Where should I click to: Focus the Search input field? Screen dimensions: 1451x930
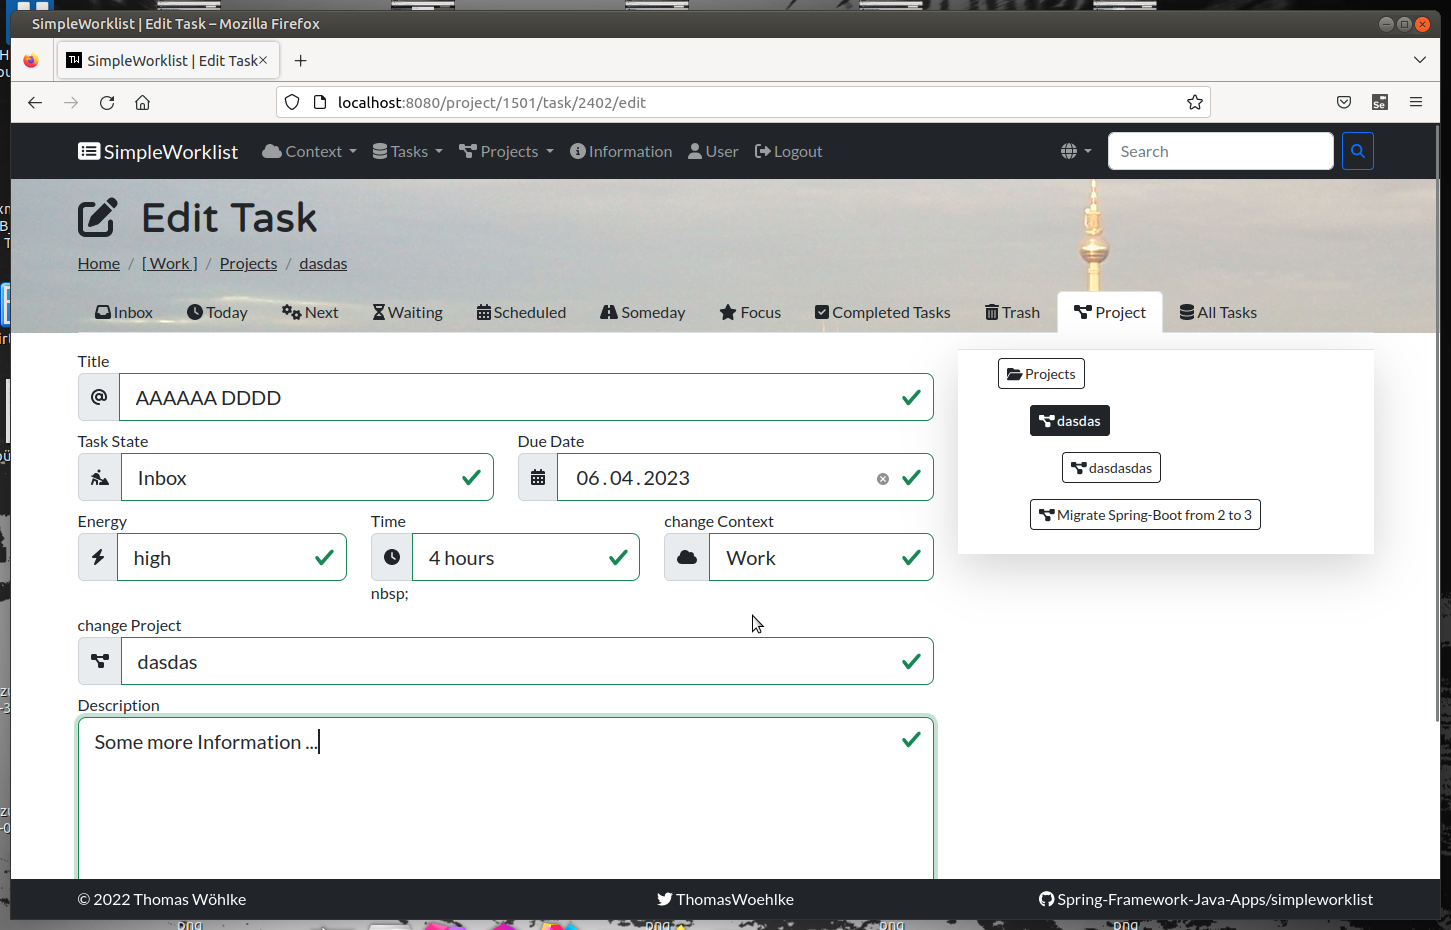(x=1220, y=151)
